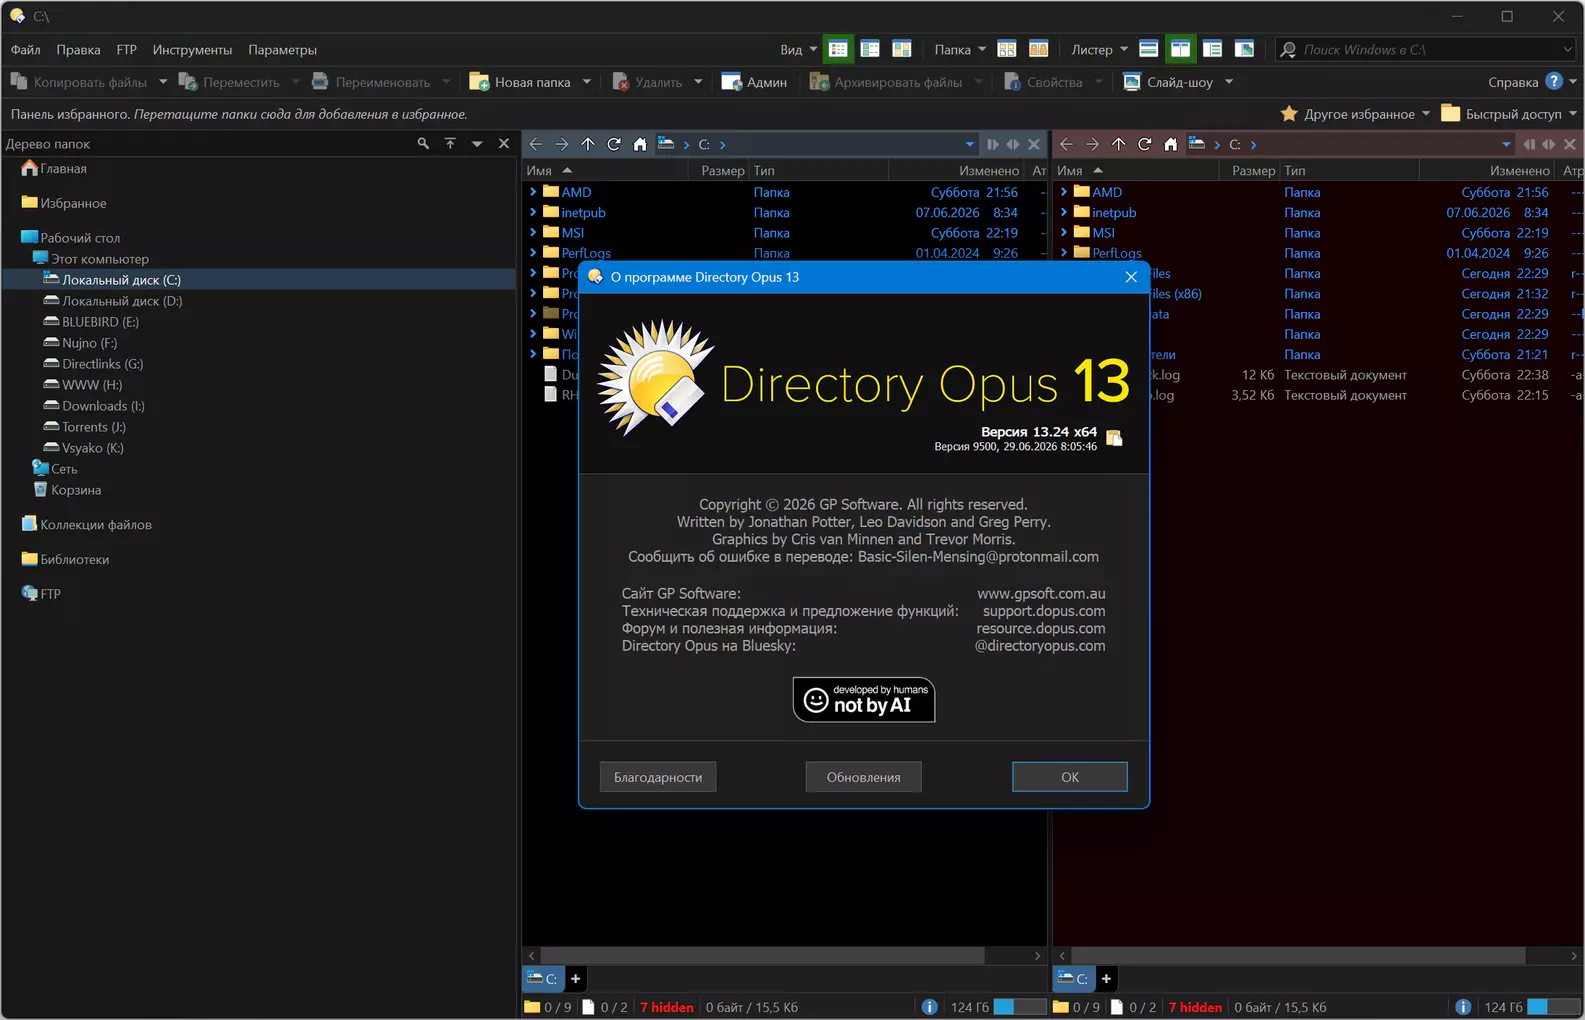Refresh the left file pane

pos(614,144)
